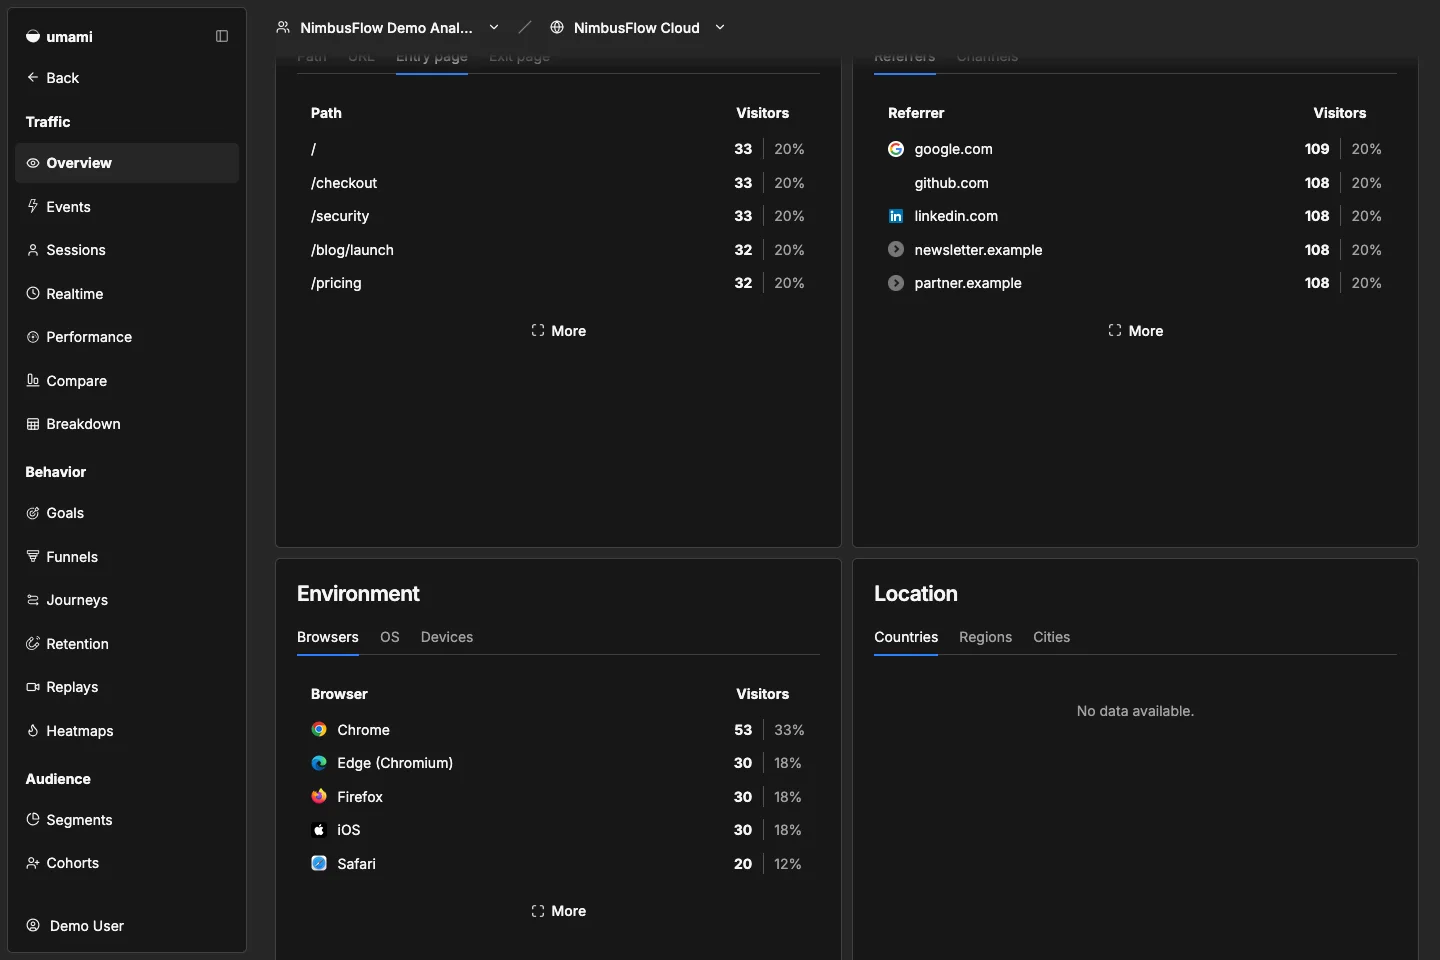Select the Firefox browser label
1440x960 pixels.
coord(360,796)
